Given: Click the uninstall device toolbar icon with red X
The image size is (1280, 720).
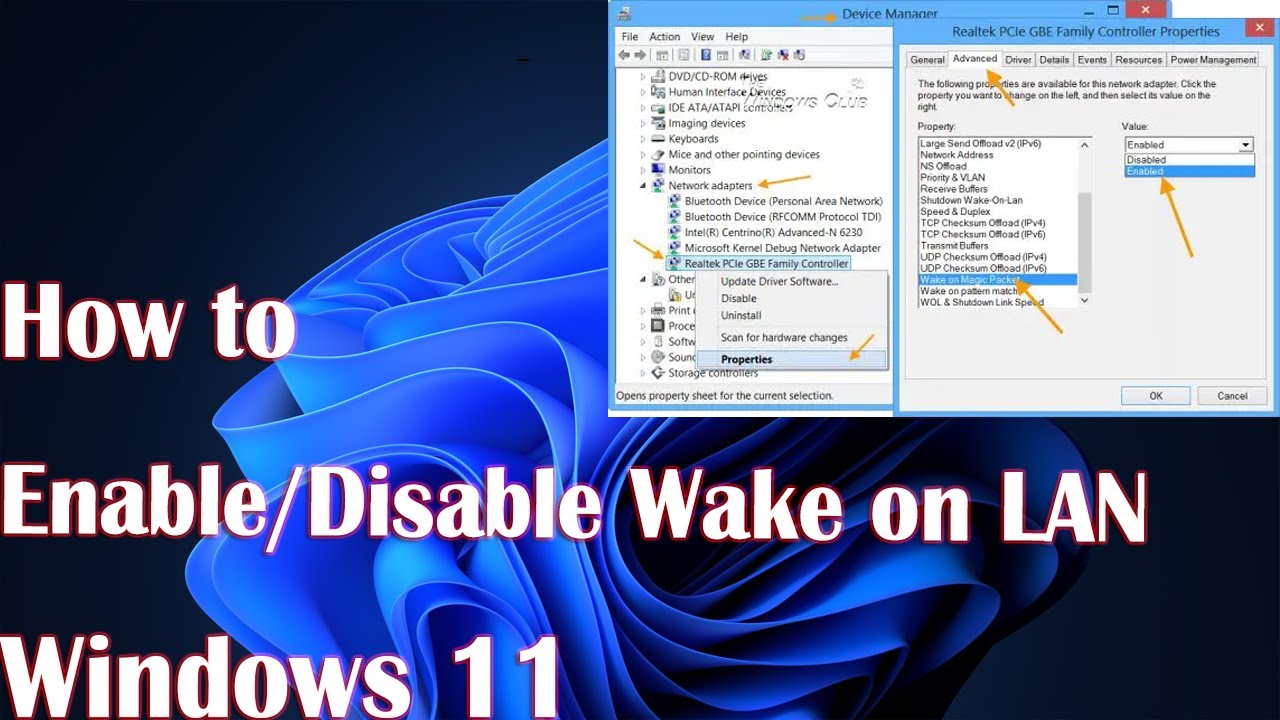Looking at the screenshot, I should (x=783, y=56).
